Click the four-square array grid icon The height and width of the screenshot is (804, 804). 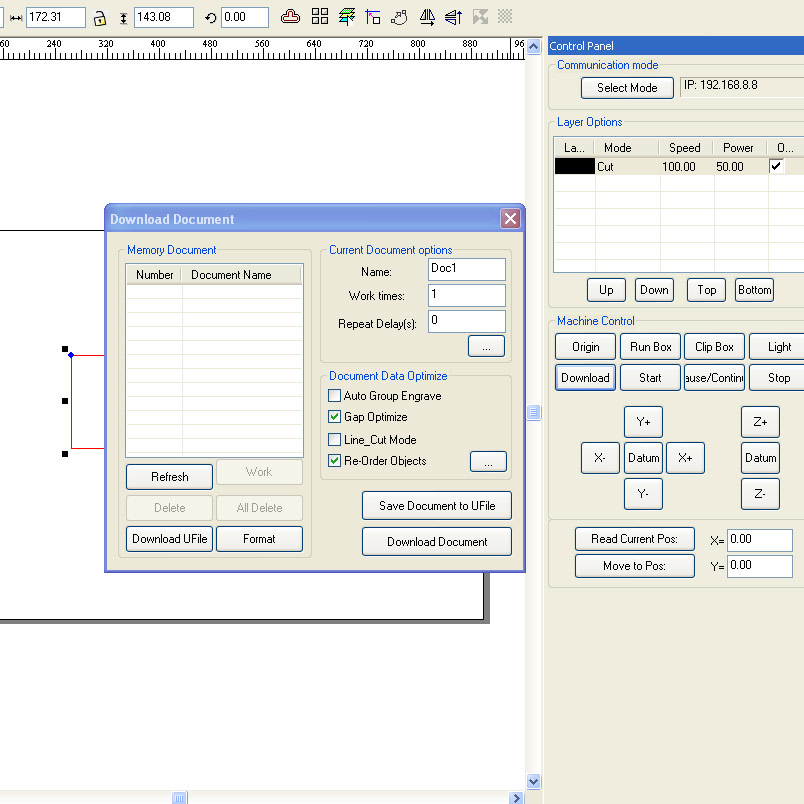(x=320, y=17)
